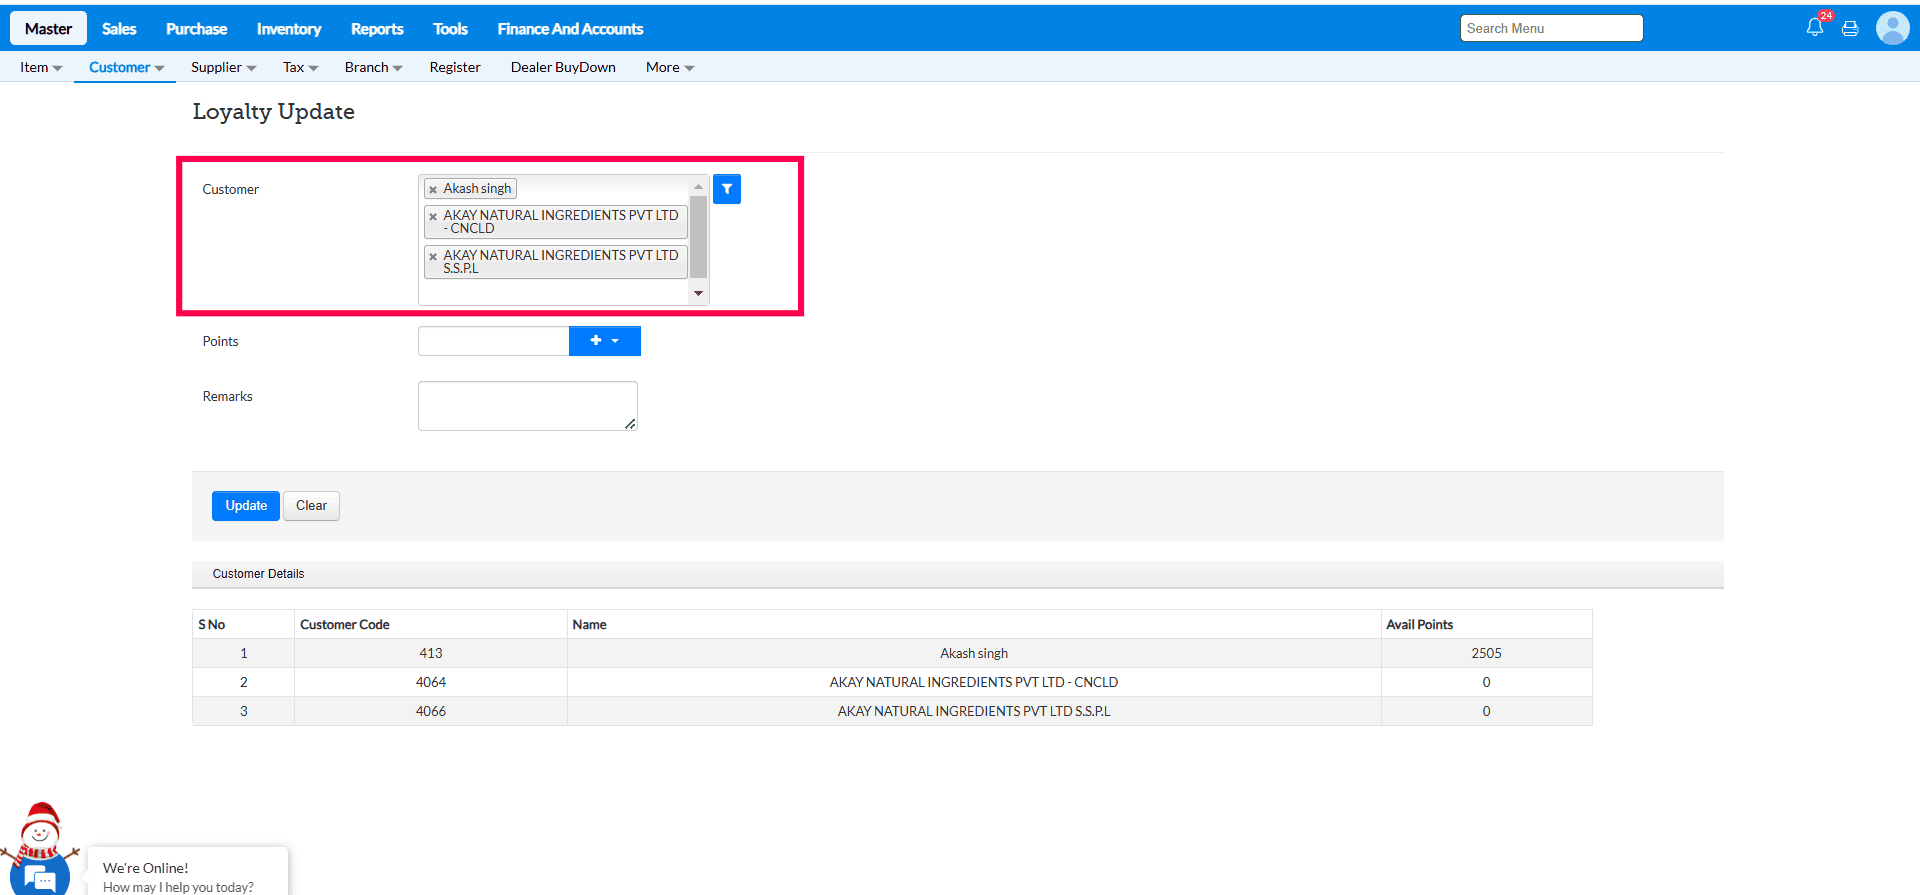Screen dimensions: 1920x895
Task: Click Akash singh name in table
Action: pyautogui.click(x=974, y=653)
